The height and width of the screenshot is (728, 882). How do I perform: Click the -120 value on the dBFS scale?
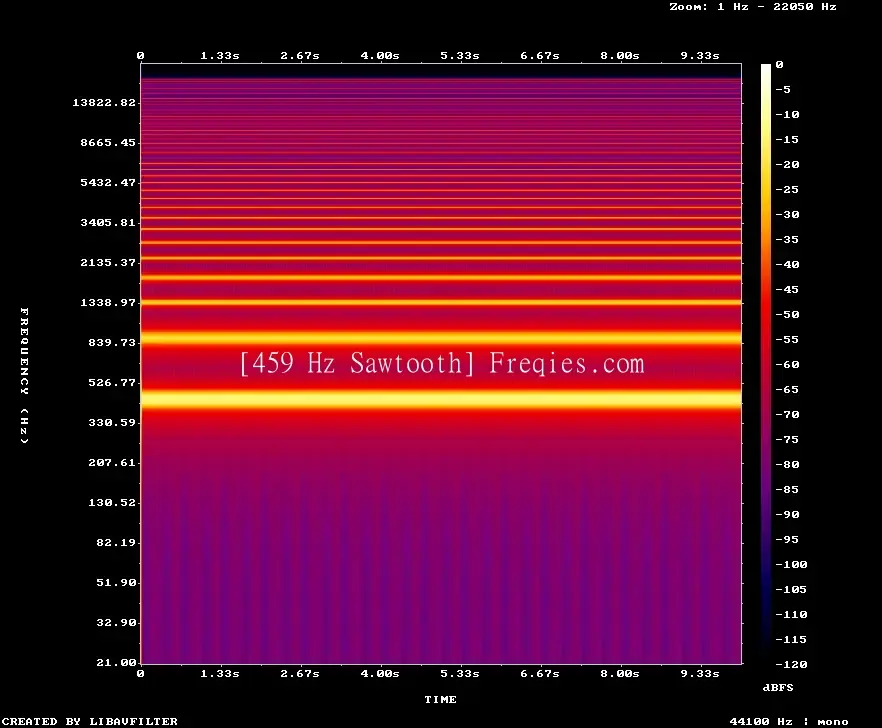[791, 664]
